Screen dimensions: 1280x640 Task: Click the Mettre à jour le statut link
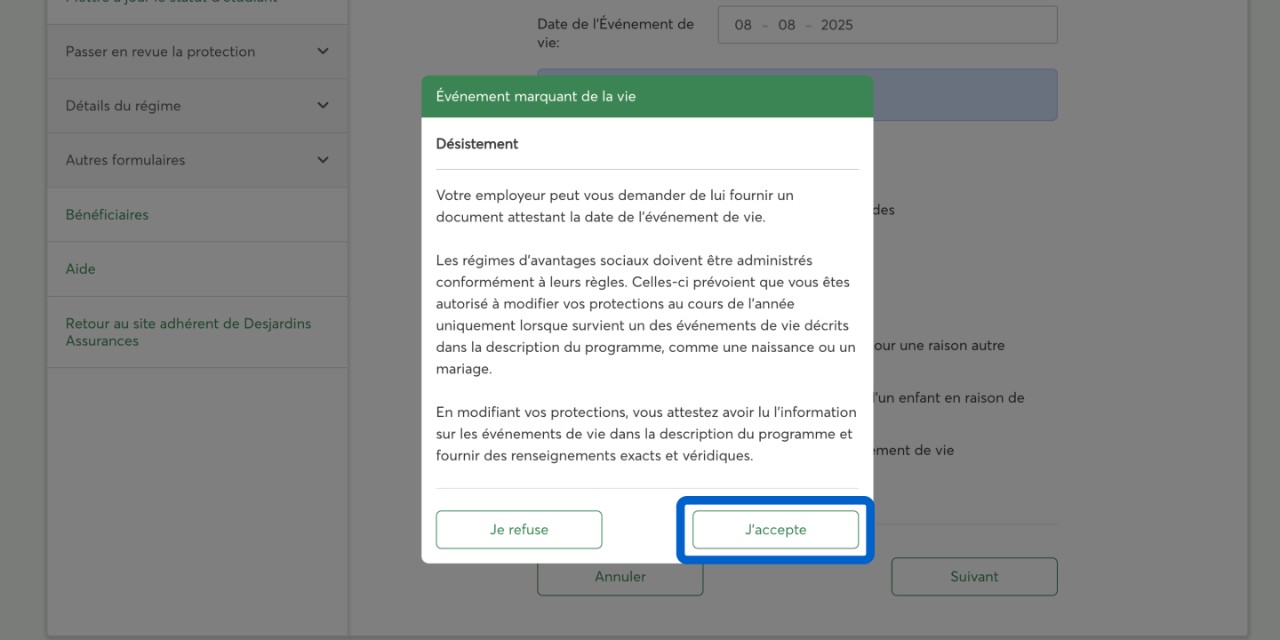click(x=170, y=3)
